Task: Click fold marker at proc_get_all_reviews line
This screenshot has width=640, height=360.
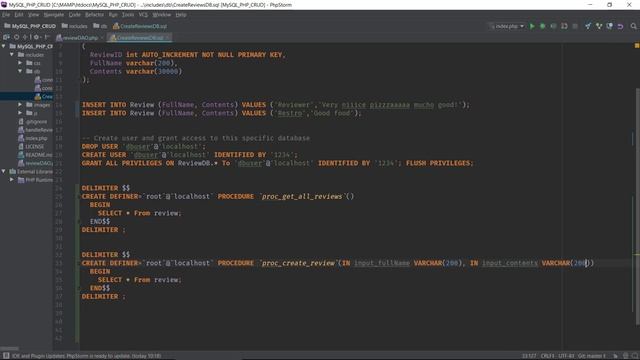Action: [78, 196]
